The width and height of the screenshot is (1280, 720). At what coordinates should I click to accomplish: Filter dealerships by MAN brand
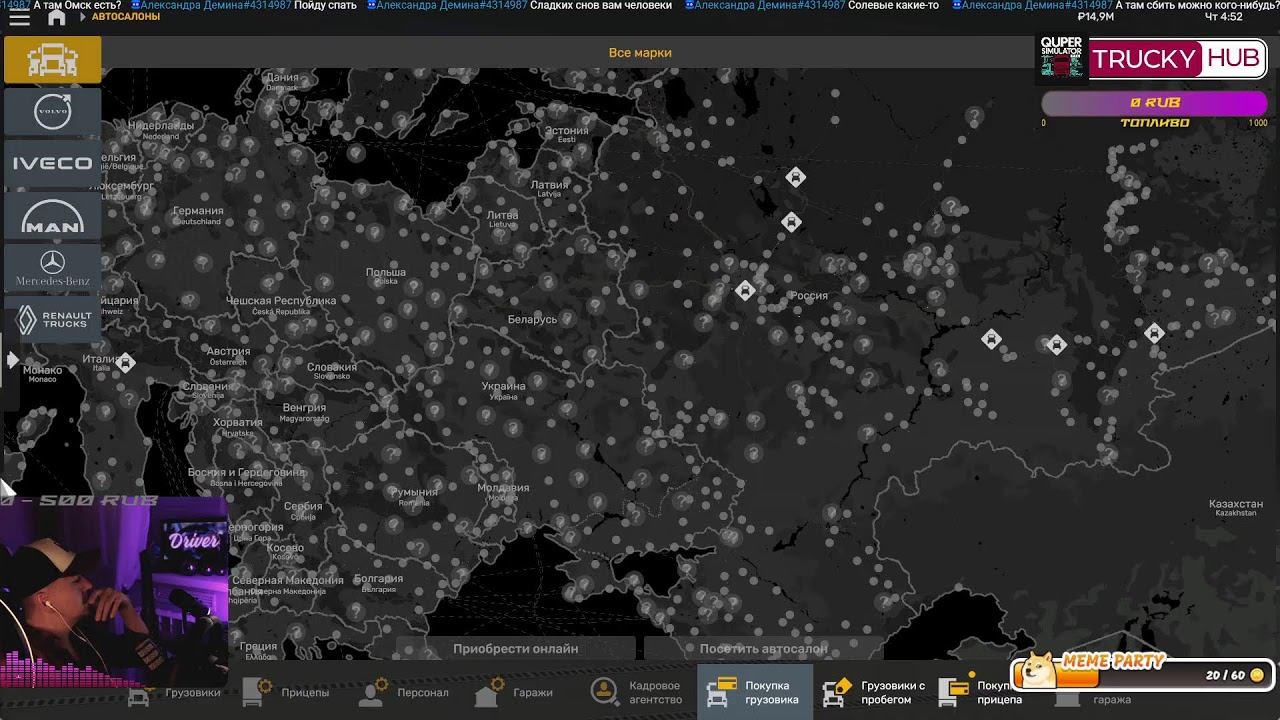(52, 215)
